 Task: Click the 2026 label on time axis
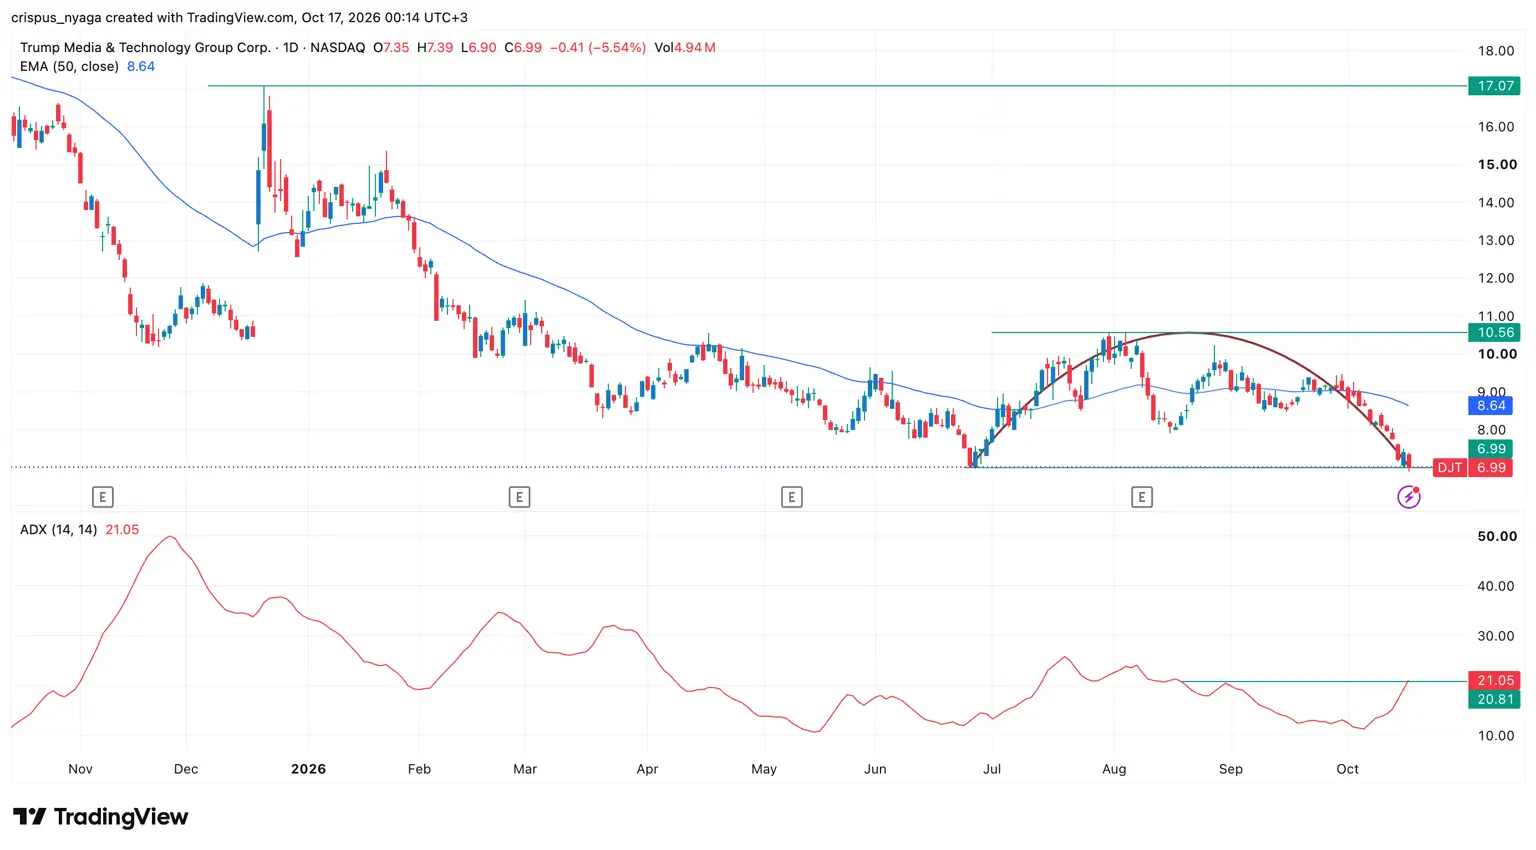(308, 769)
